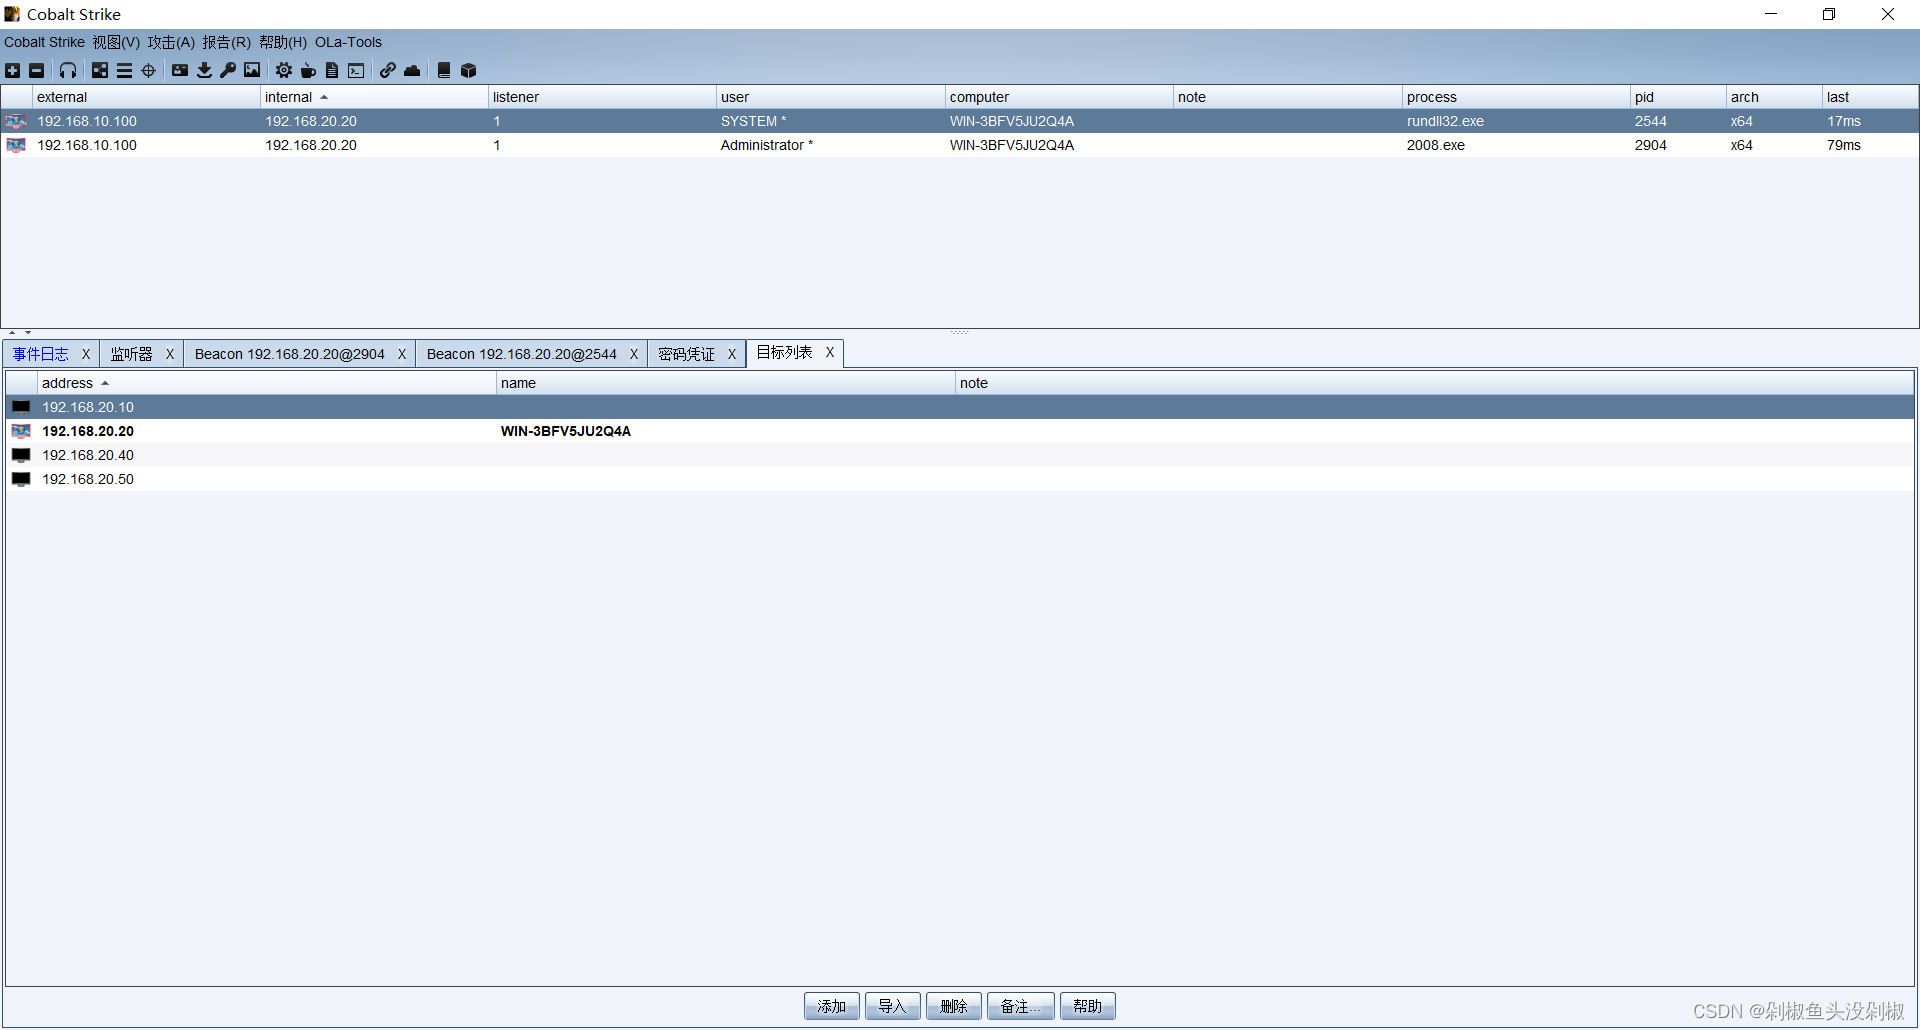Switch to session table view icon
Viewport: 1920px width, 1030px height.
coord(124,70)
